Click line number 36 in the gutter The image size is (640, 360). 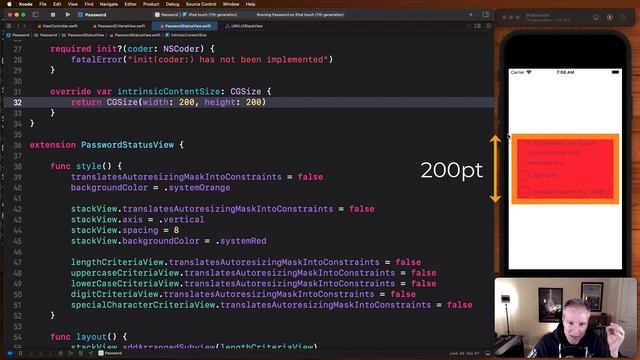pyautogui.click(x=17, y=145)
